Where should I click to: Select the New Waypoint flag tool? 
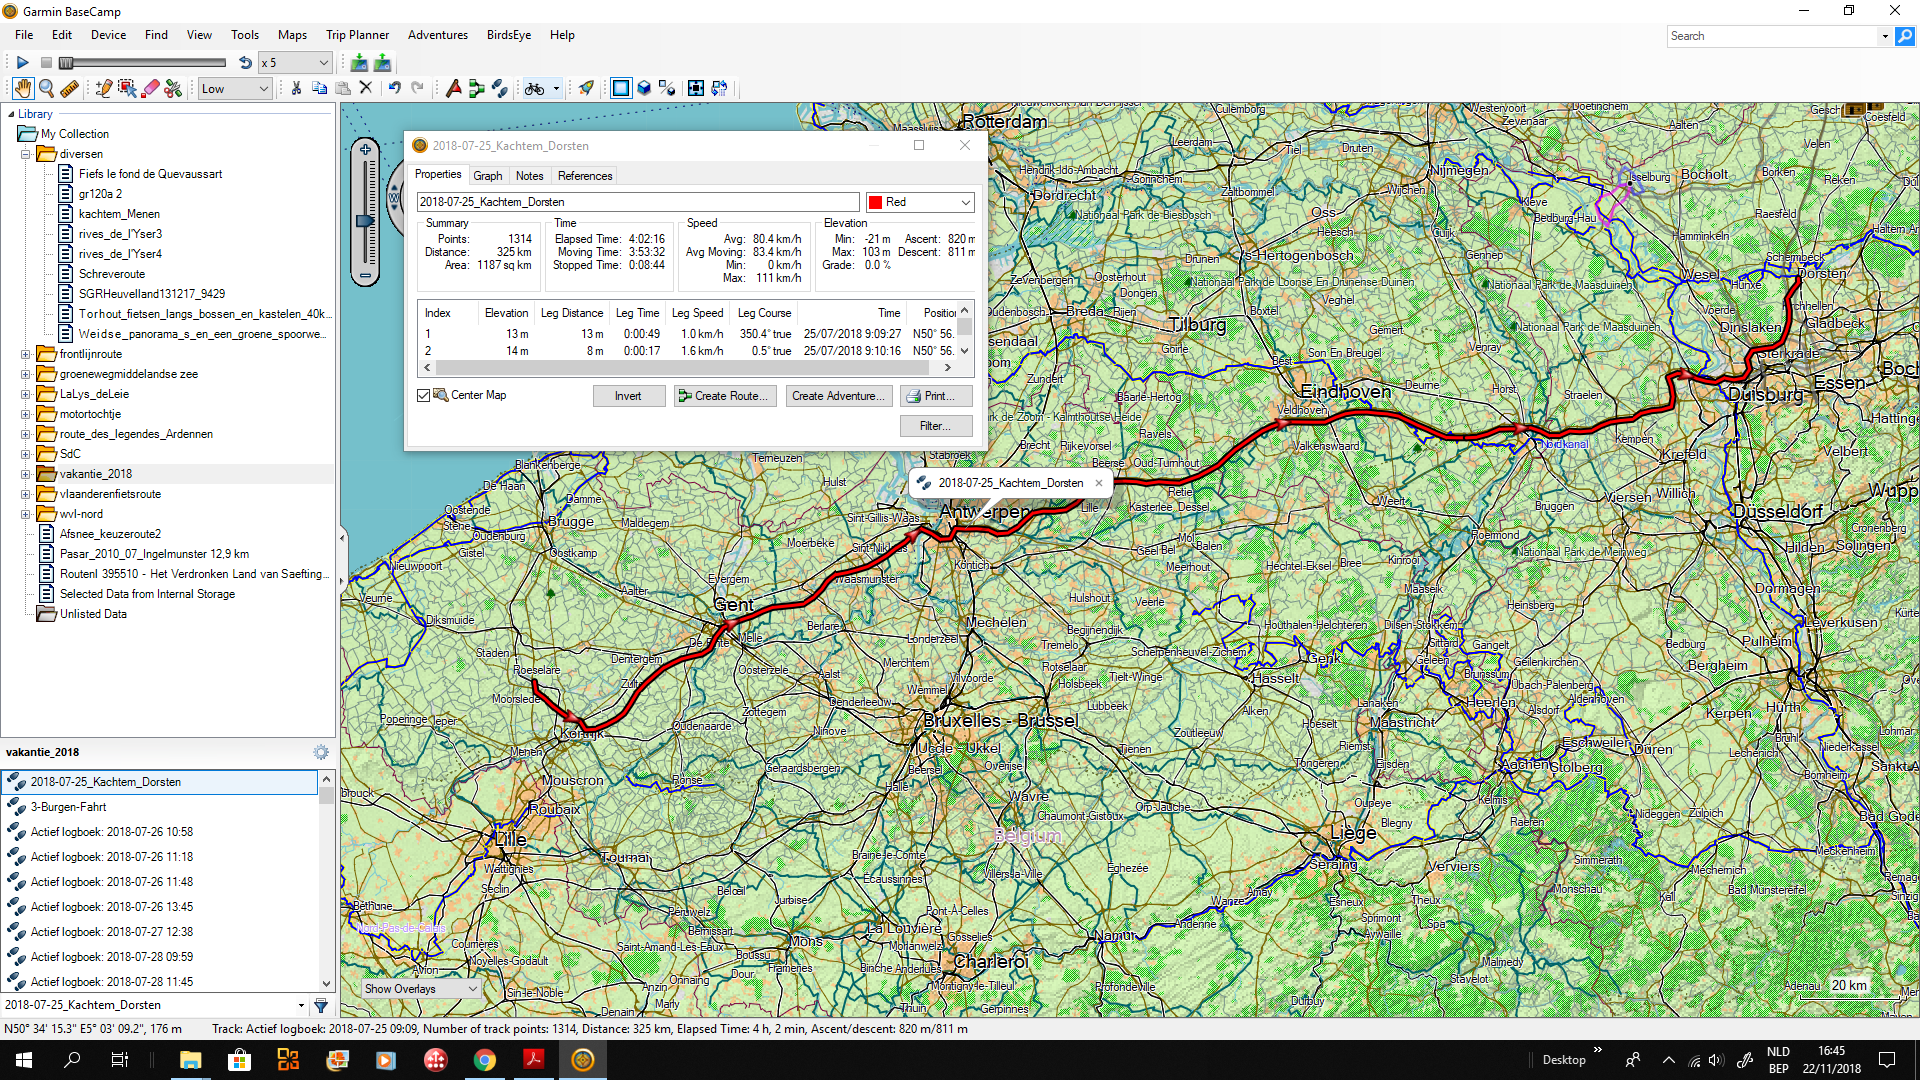point(454,88)
